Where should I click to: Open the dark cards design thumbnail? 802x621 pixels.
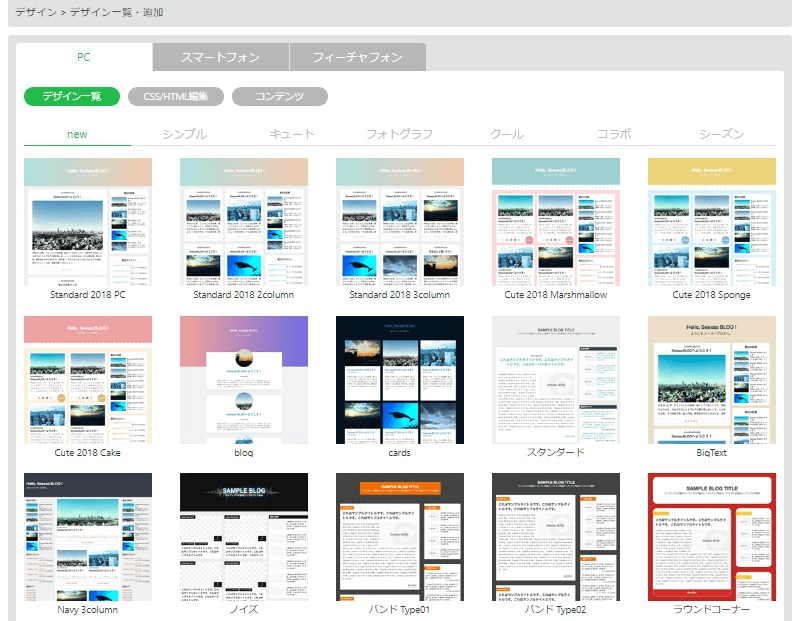click(x=399, y=380)
